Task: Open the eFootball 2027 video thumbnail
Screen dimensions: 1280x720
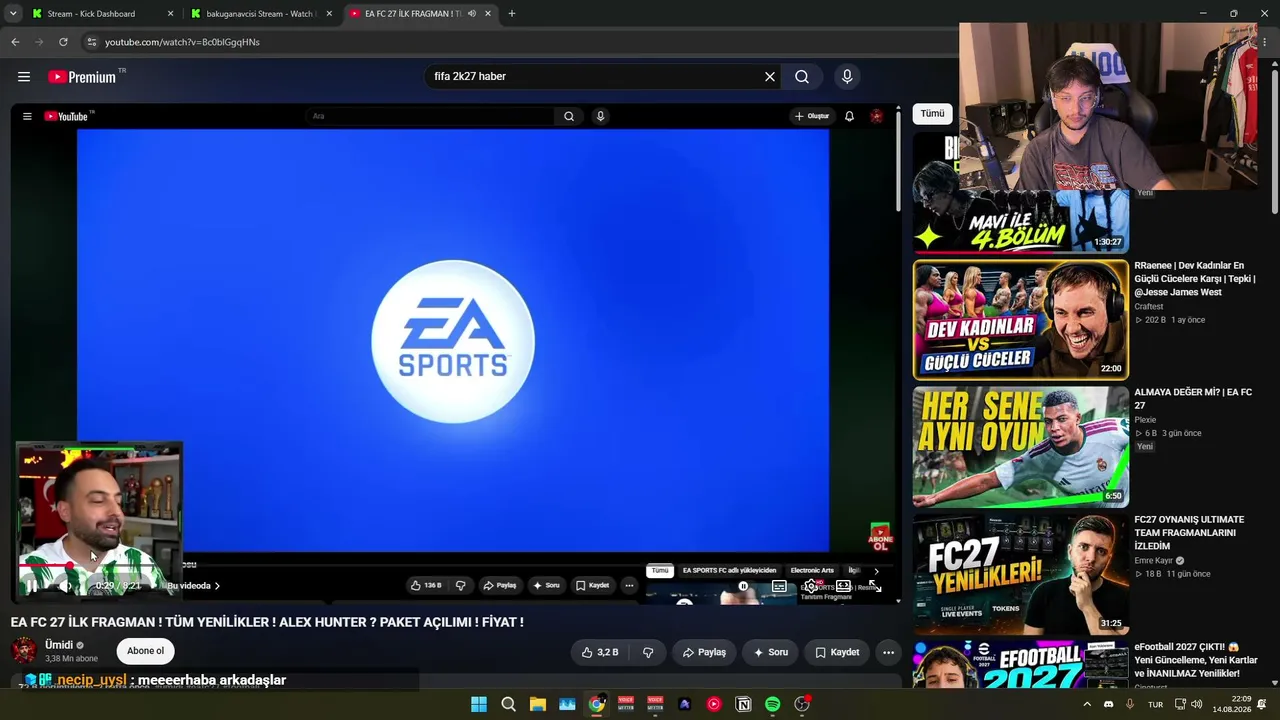Action: pos(1020,665)
